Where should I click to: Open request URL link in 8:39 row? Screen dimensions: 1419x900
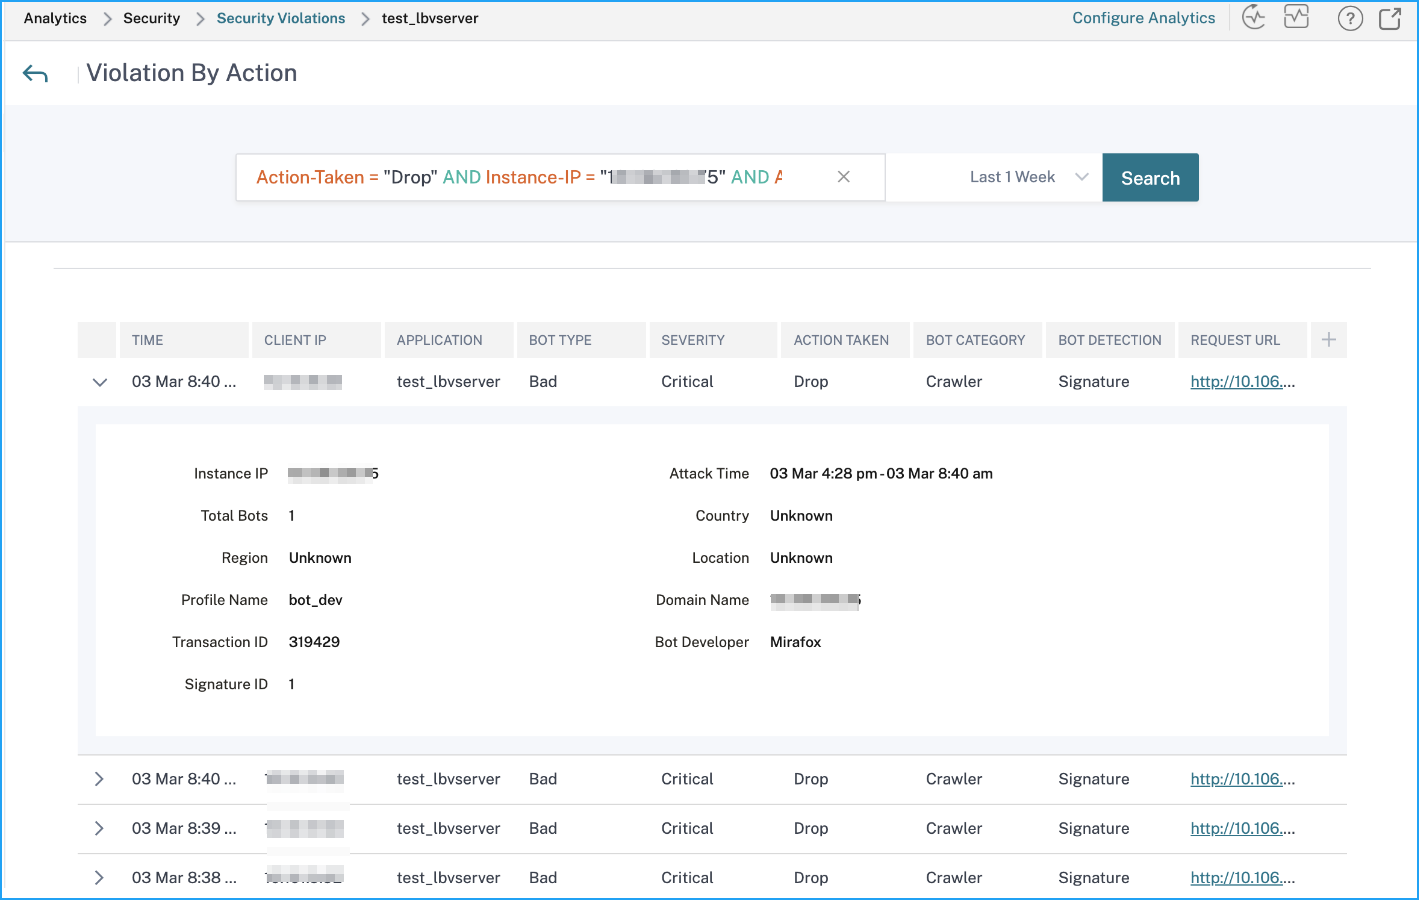(x=1242, y=828)
